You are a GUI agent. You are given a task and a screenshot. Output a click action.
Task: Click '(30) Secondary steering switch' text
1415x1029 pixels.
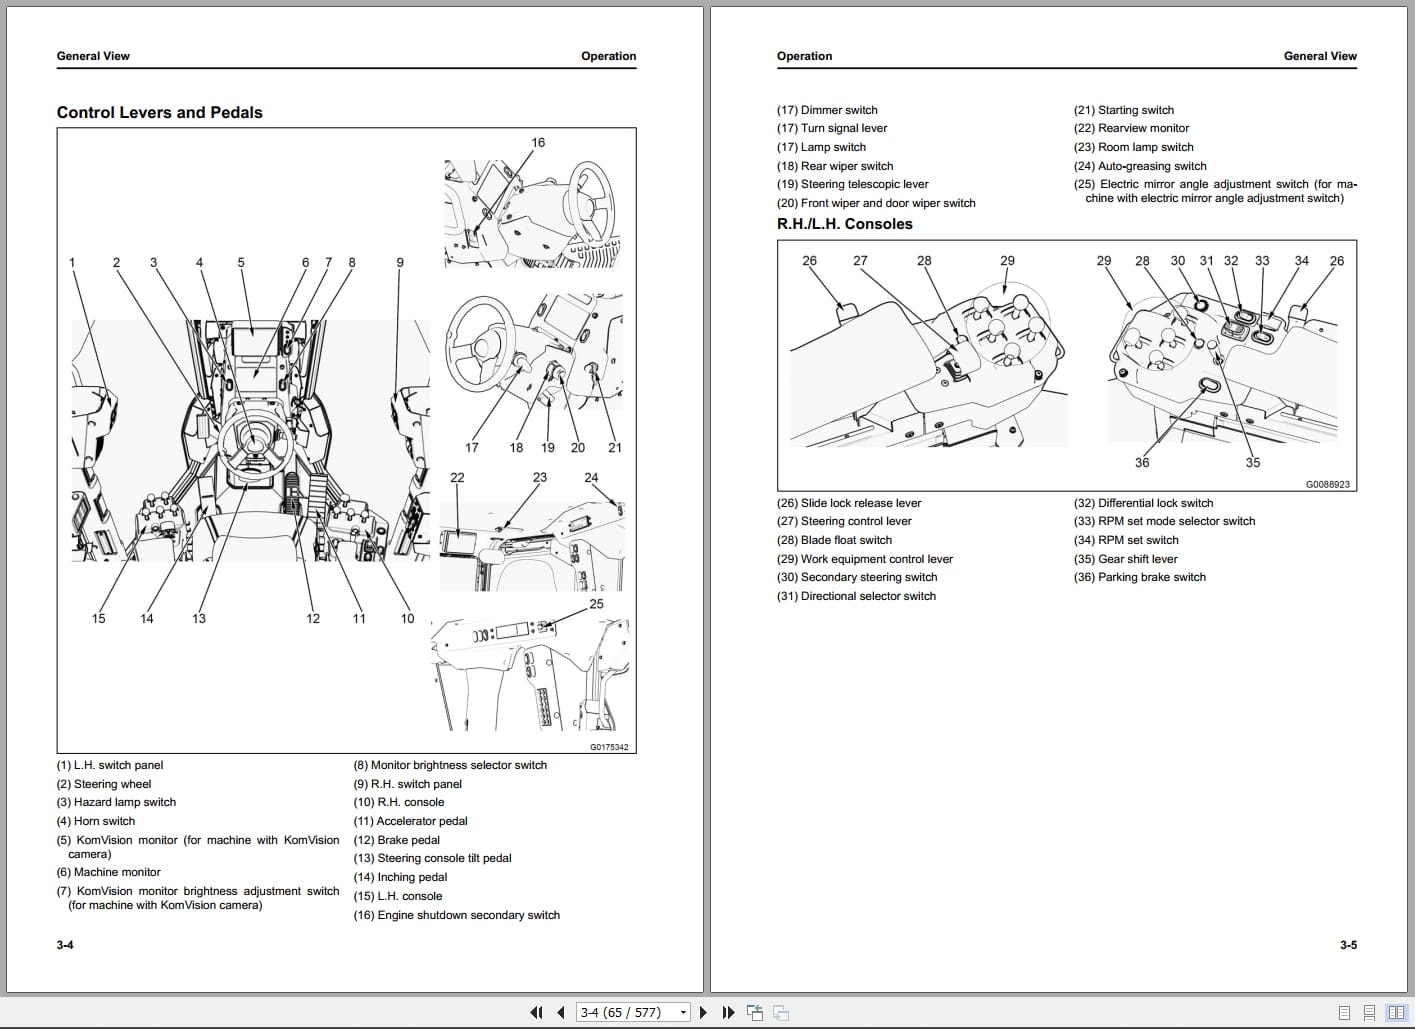(x=857, y=577)
